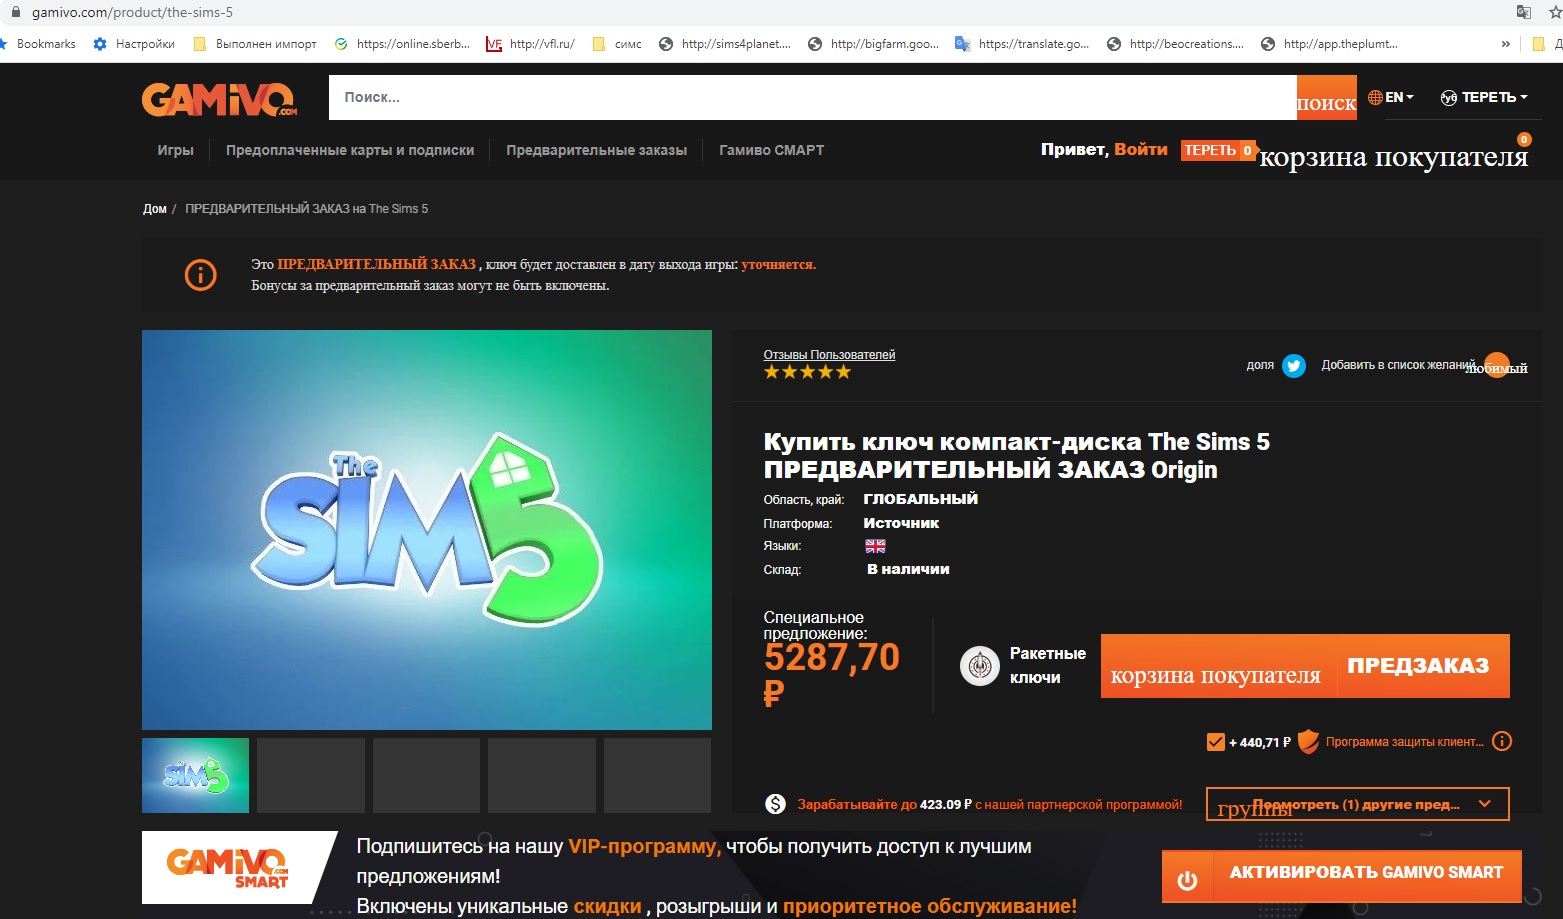
Task: Open the Настройки bookmark gear
Action: [134, 44]
